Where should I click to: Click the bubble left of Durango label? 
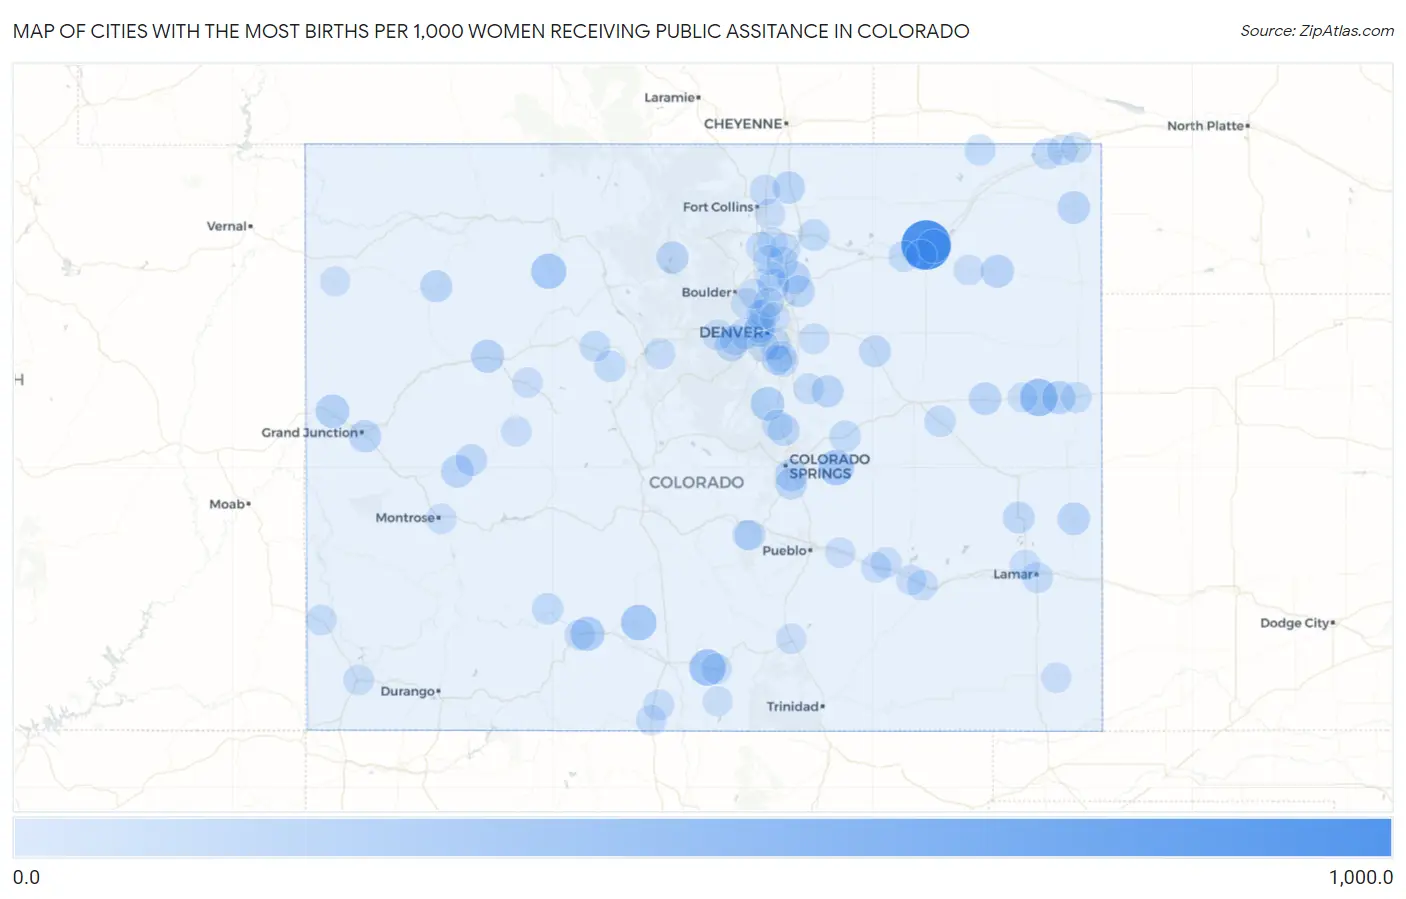[x=359, y=680]
